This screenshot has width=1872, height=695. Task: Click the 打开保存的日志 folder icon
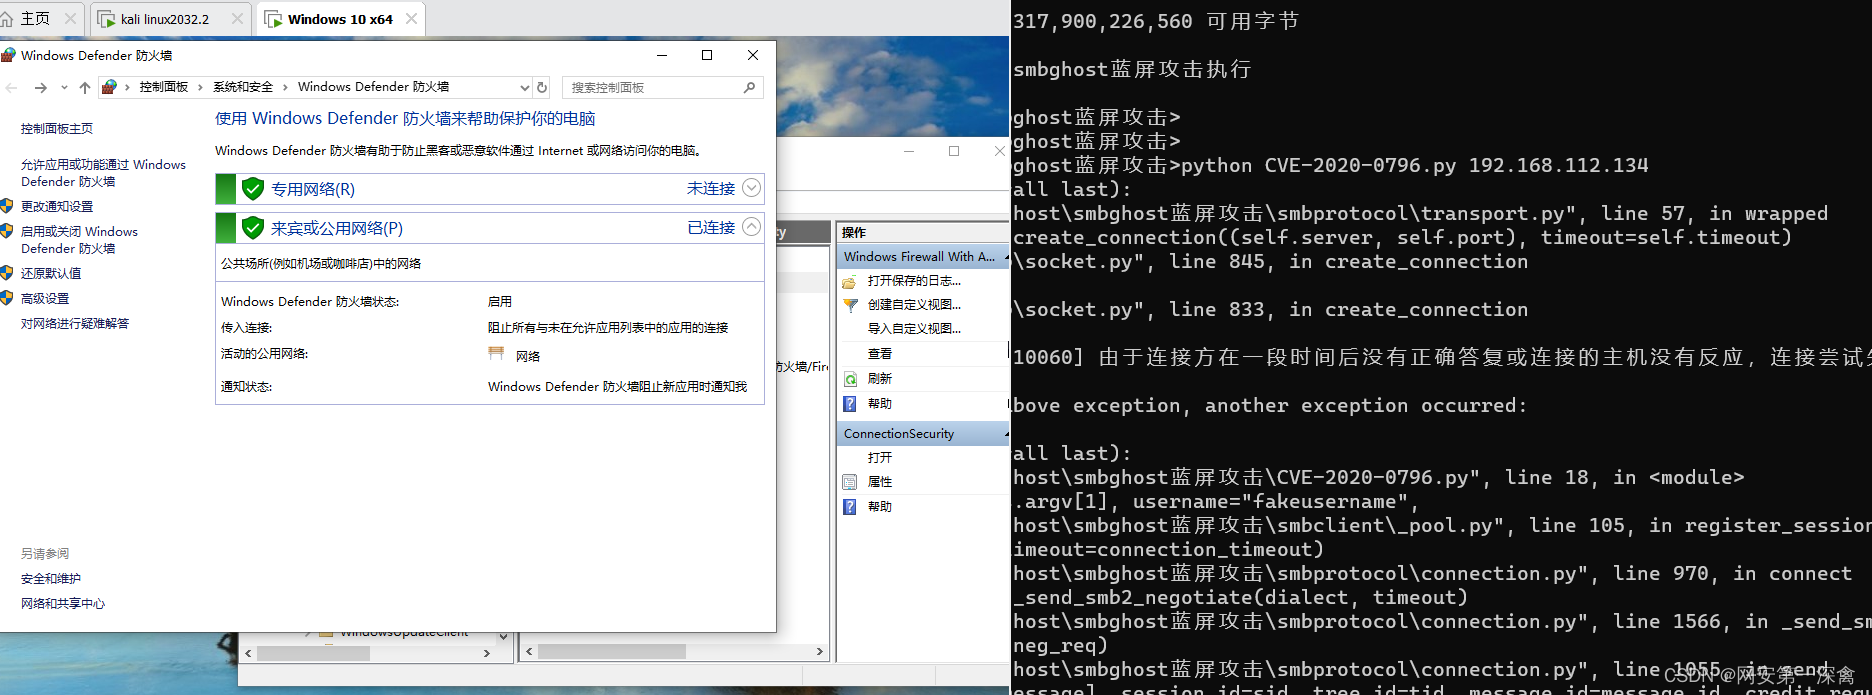click(x=850, y=282)
